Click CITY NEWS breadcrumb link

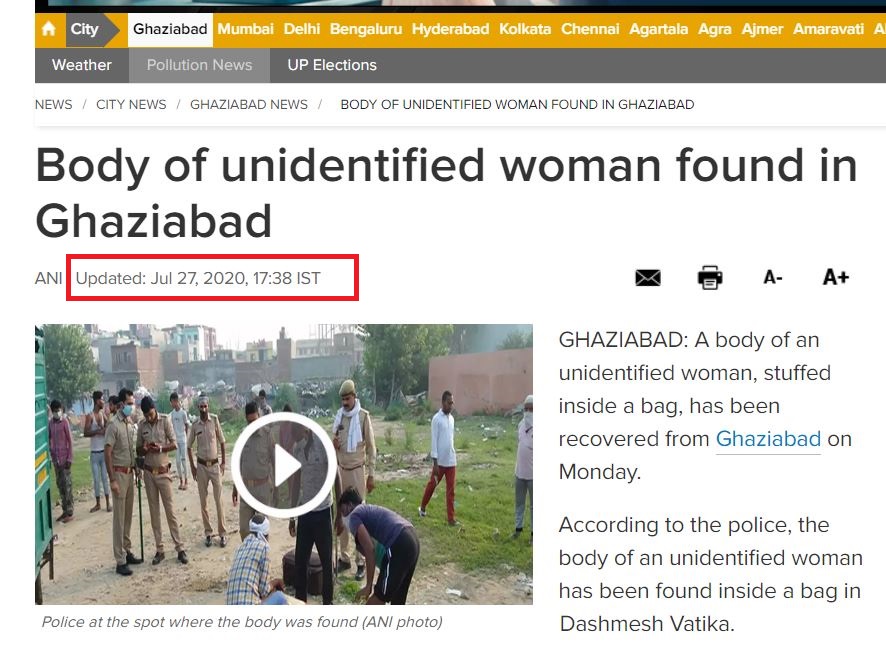point(131,105)
